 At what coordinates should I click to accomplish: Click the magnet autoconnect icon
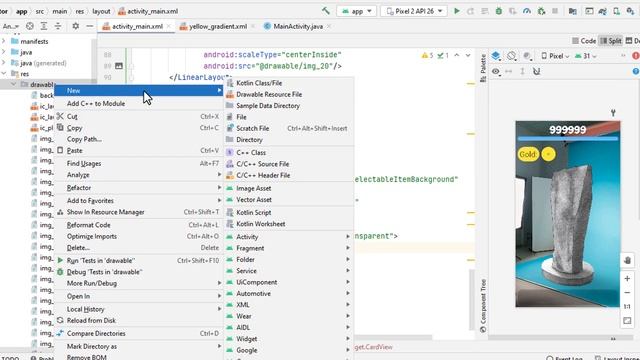[536, 71]
